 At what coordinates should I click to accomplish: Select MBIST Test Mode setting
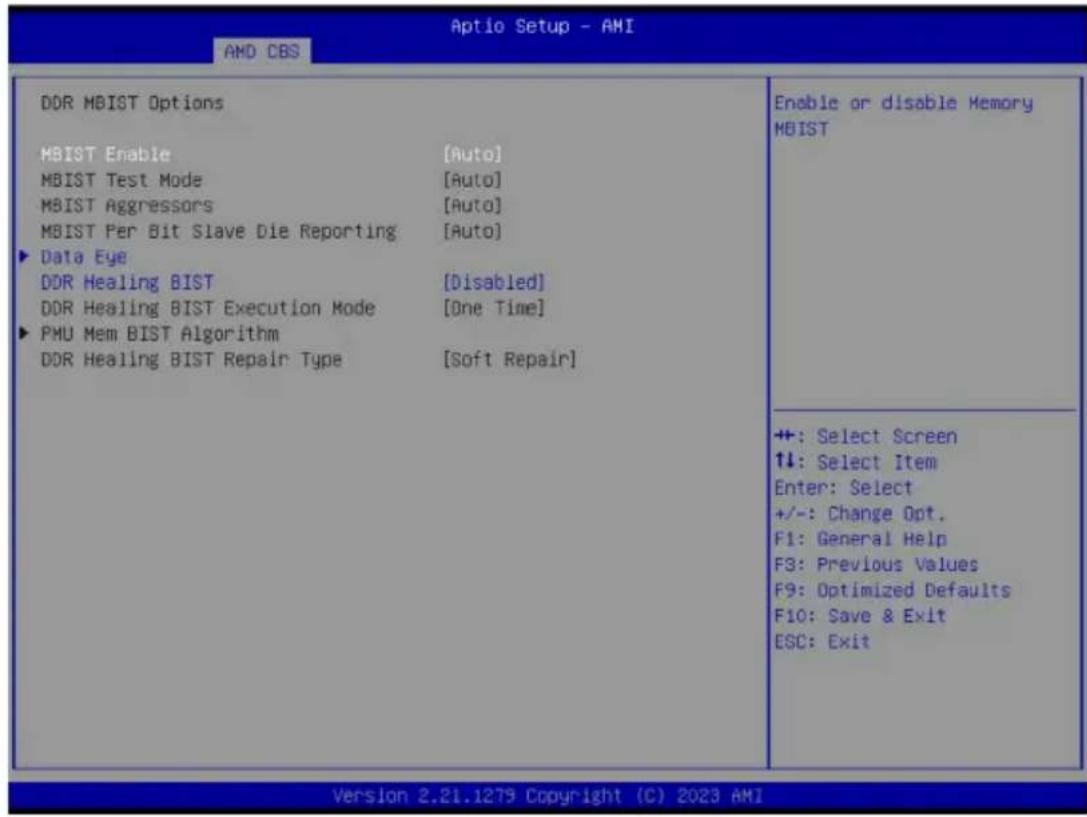121,180
